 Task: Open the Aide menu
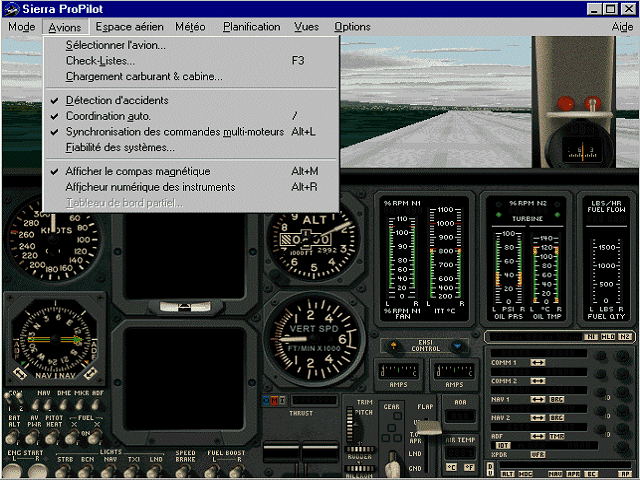622,27
